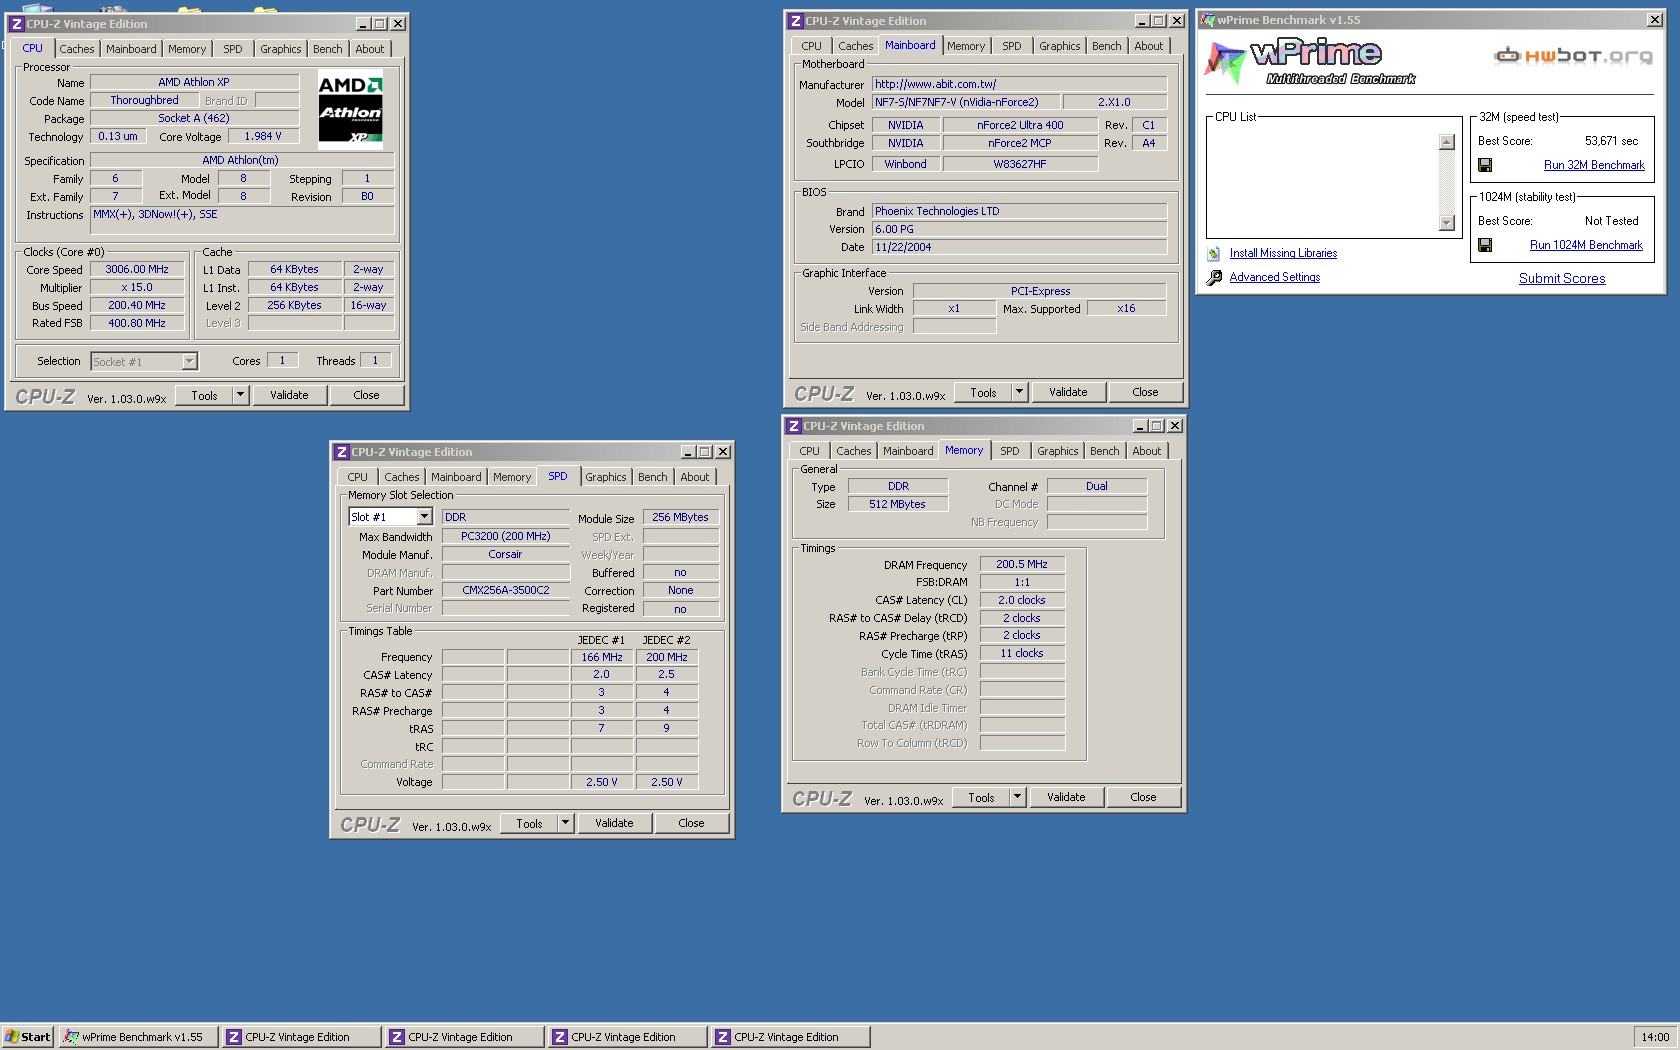Image resolution: width=1680 pixels, height=1050 pixels.
Task: Click CPU-Z title icon in Memory window
Action: pos(794,426)
